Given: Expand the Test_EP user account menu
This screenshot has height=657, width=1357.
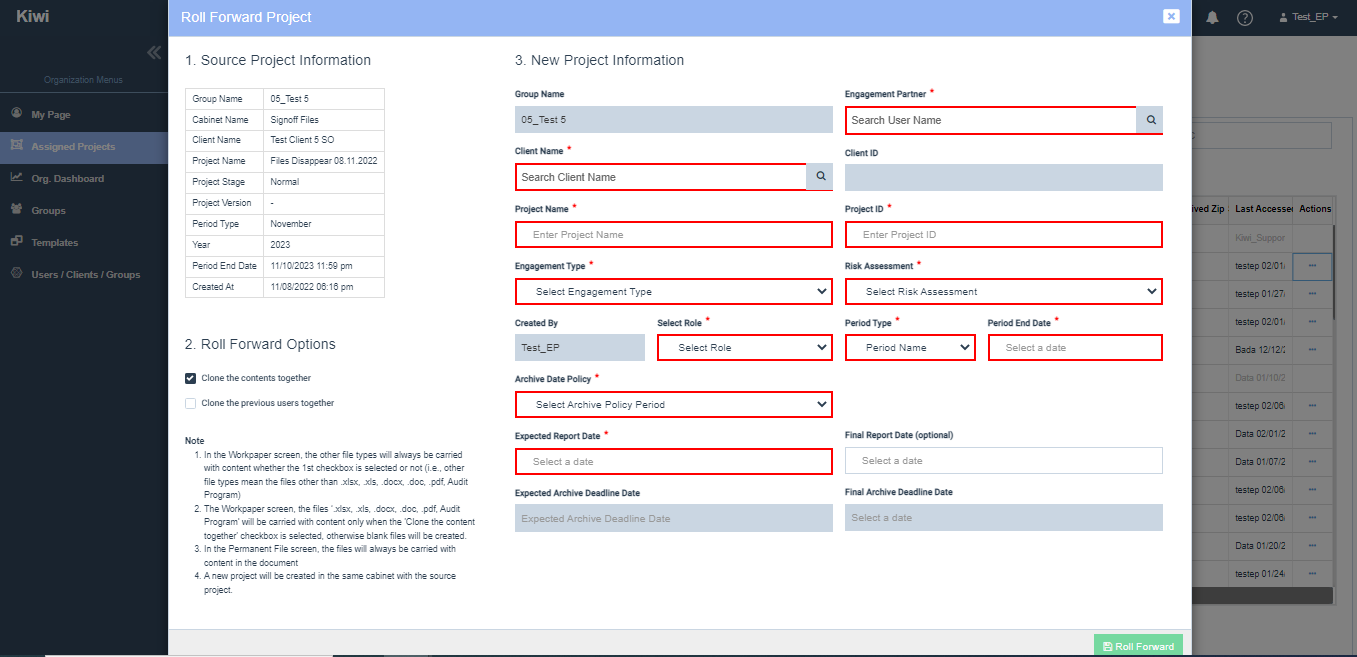Looking at the screenshot, I should coord(1308,17).
